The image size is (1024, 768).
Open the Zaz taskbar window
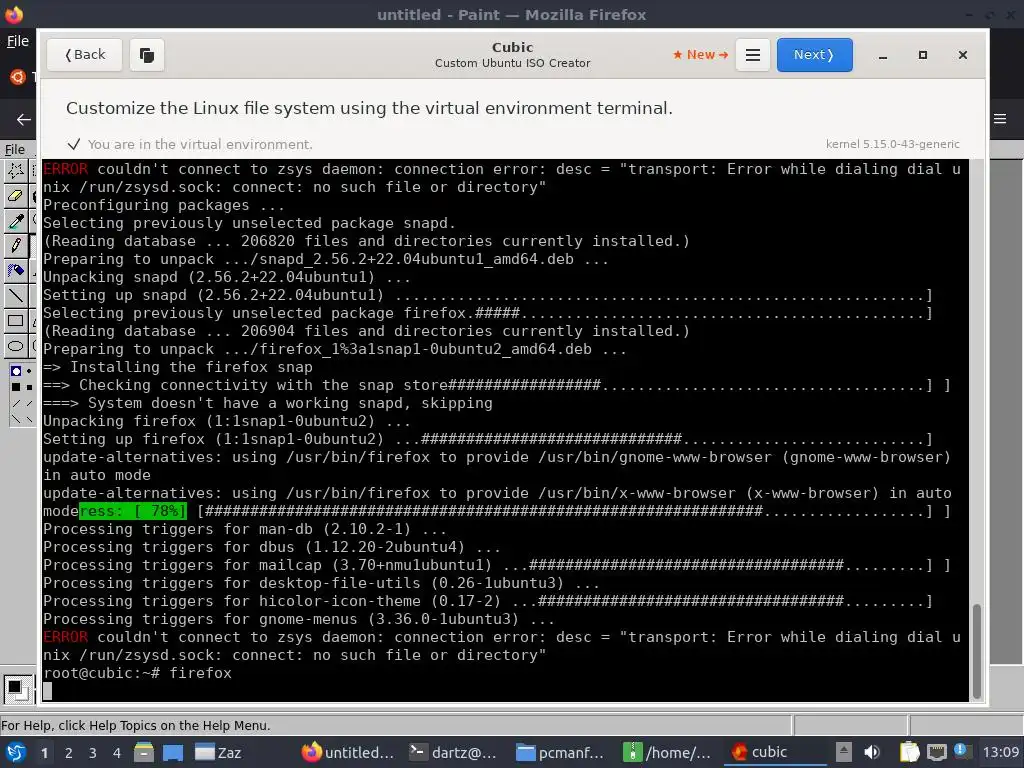(219, 752)
